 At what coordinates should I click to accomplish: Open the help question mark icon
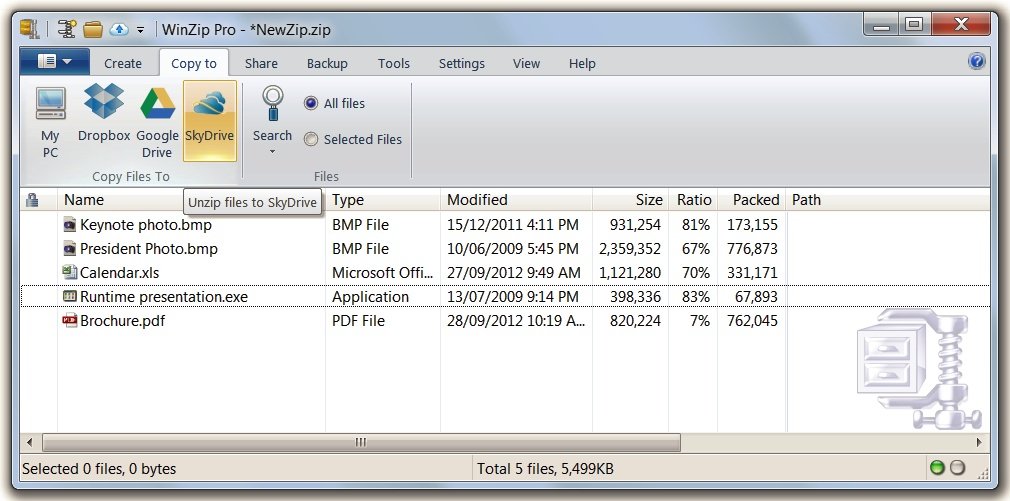(x=977, y=62)
